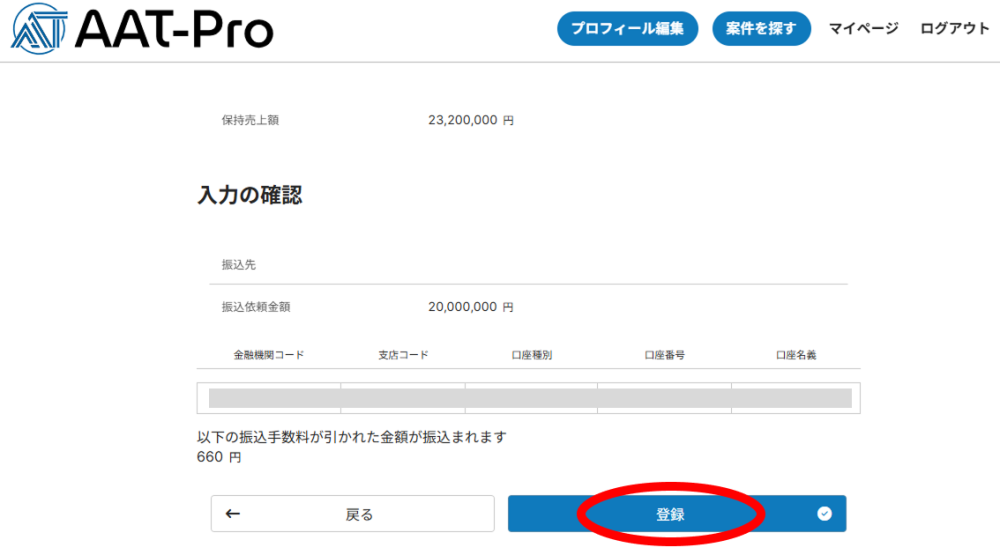Click the 入力の確認 heading

(250, 196)
